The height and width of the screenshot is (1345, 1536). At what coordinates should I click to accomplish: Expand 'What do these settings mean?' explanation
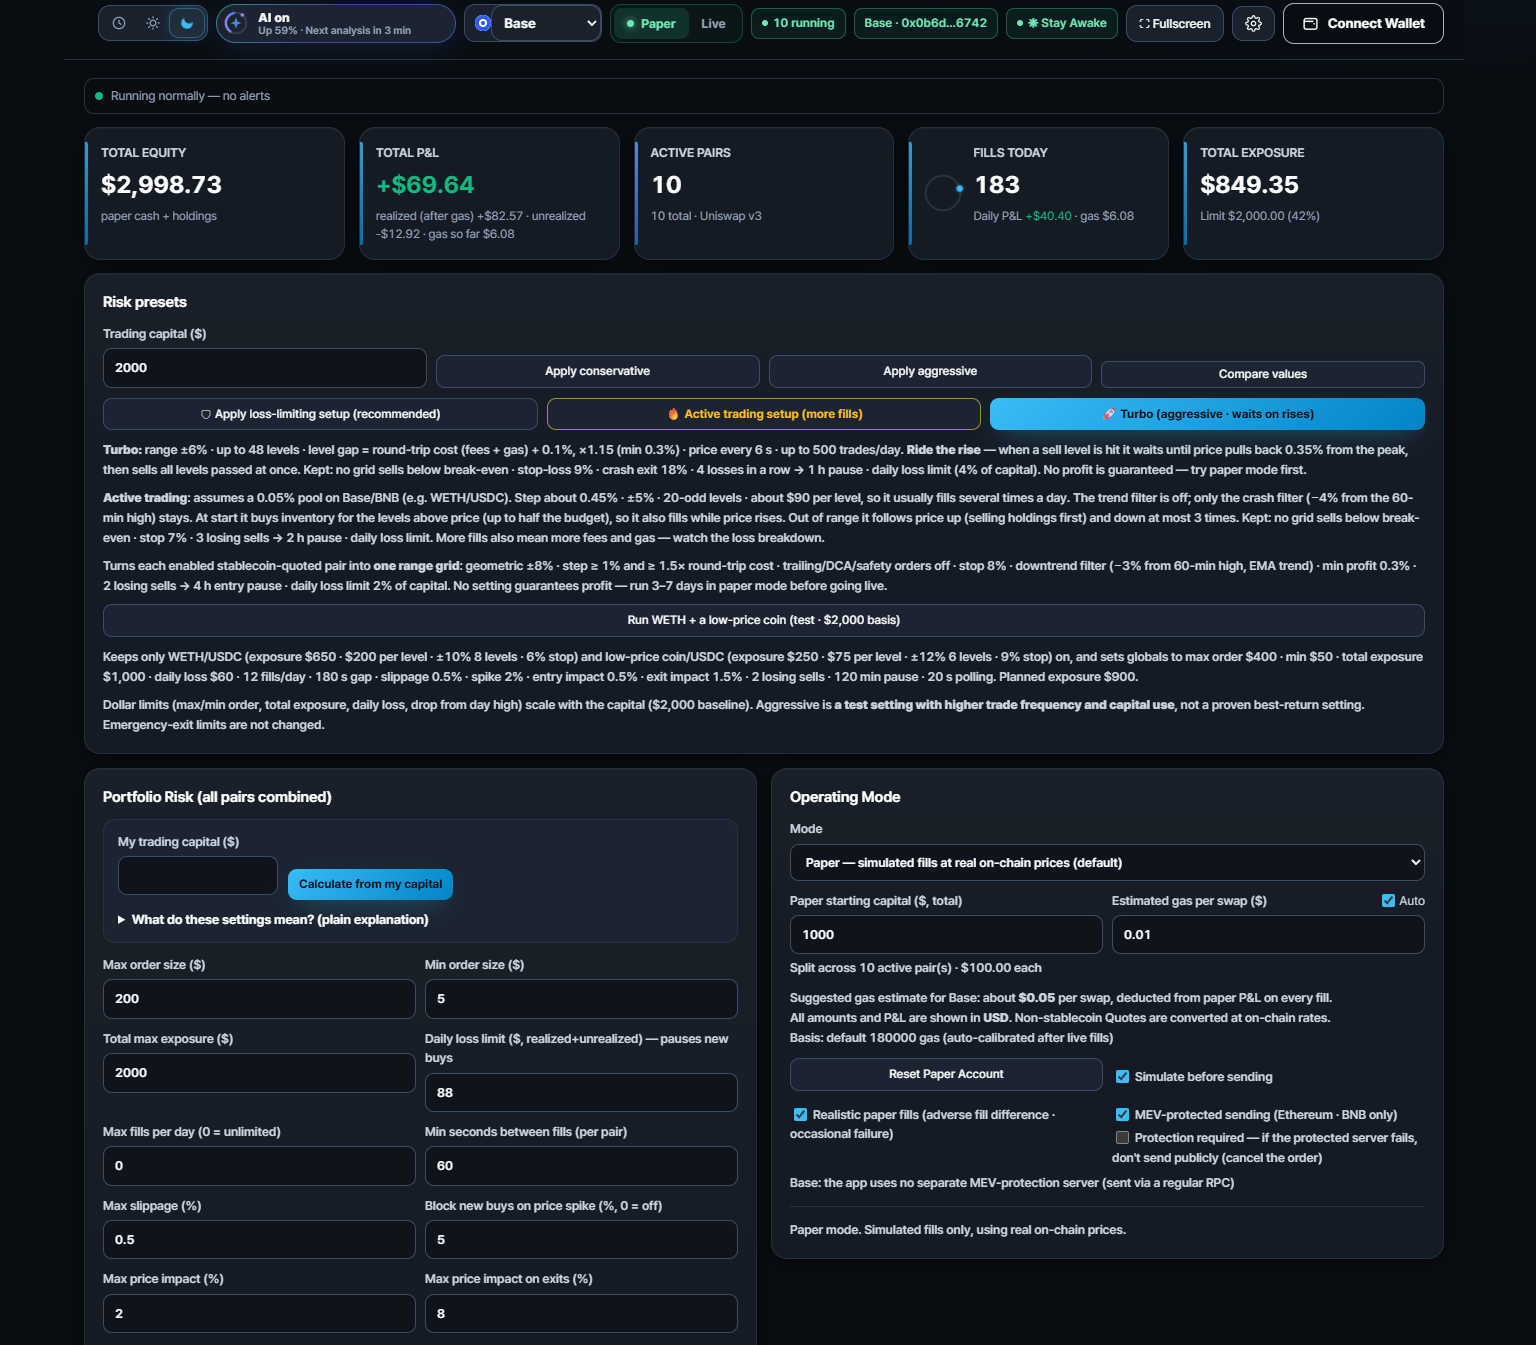point(273,920)
